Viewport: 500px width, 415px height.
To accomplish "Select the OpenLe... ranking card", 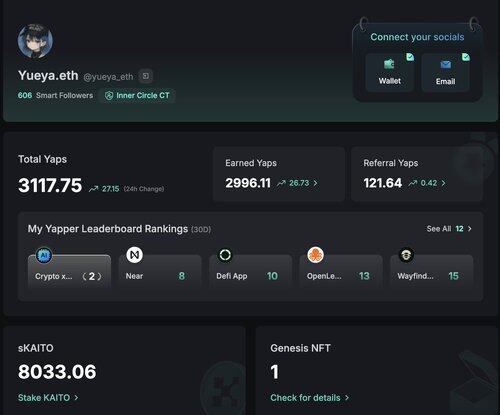I will click(341, 272).
